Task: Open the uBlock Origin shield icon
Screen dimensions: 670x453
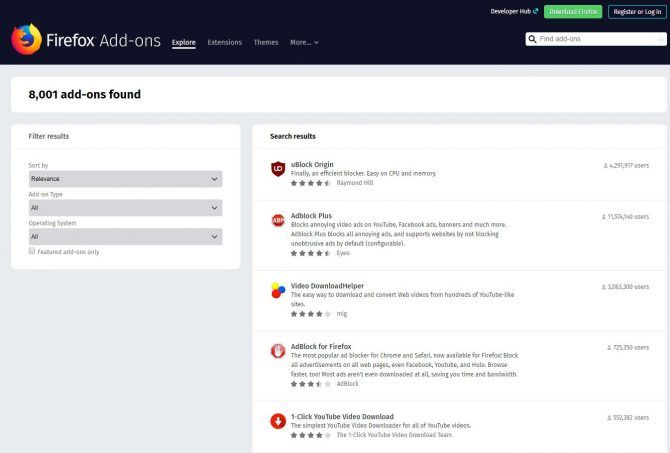Action: [278, 169]
